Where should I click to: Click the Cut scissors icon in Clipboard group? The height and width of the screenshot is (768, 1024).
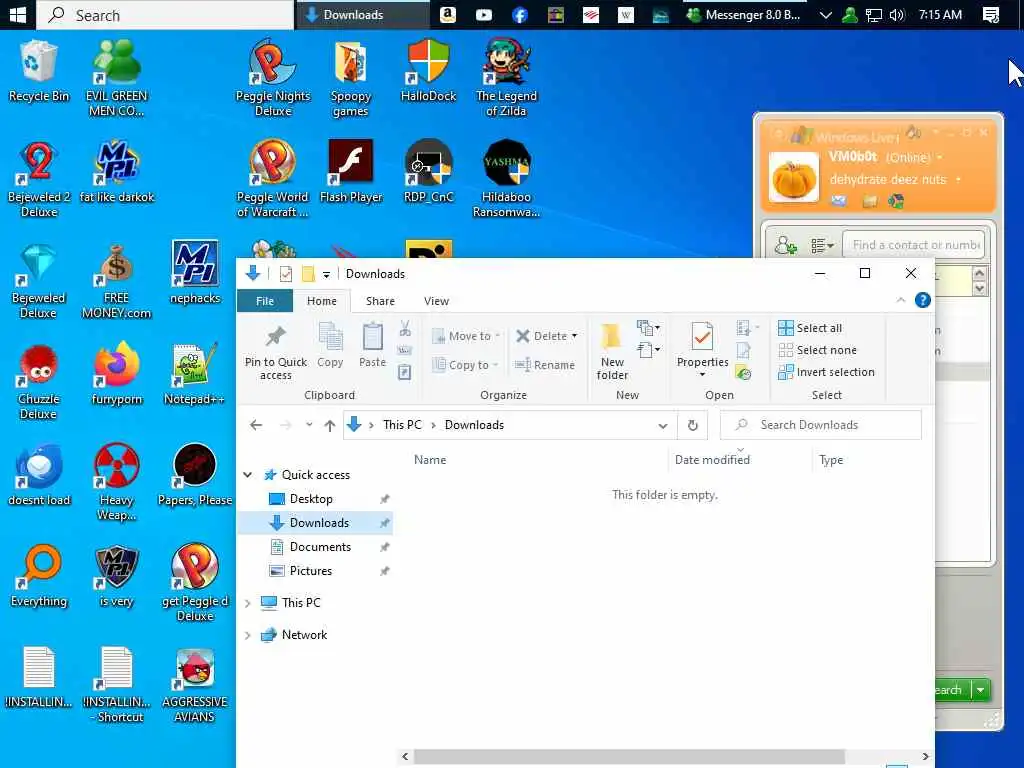[x=405, y=328]
